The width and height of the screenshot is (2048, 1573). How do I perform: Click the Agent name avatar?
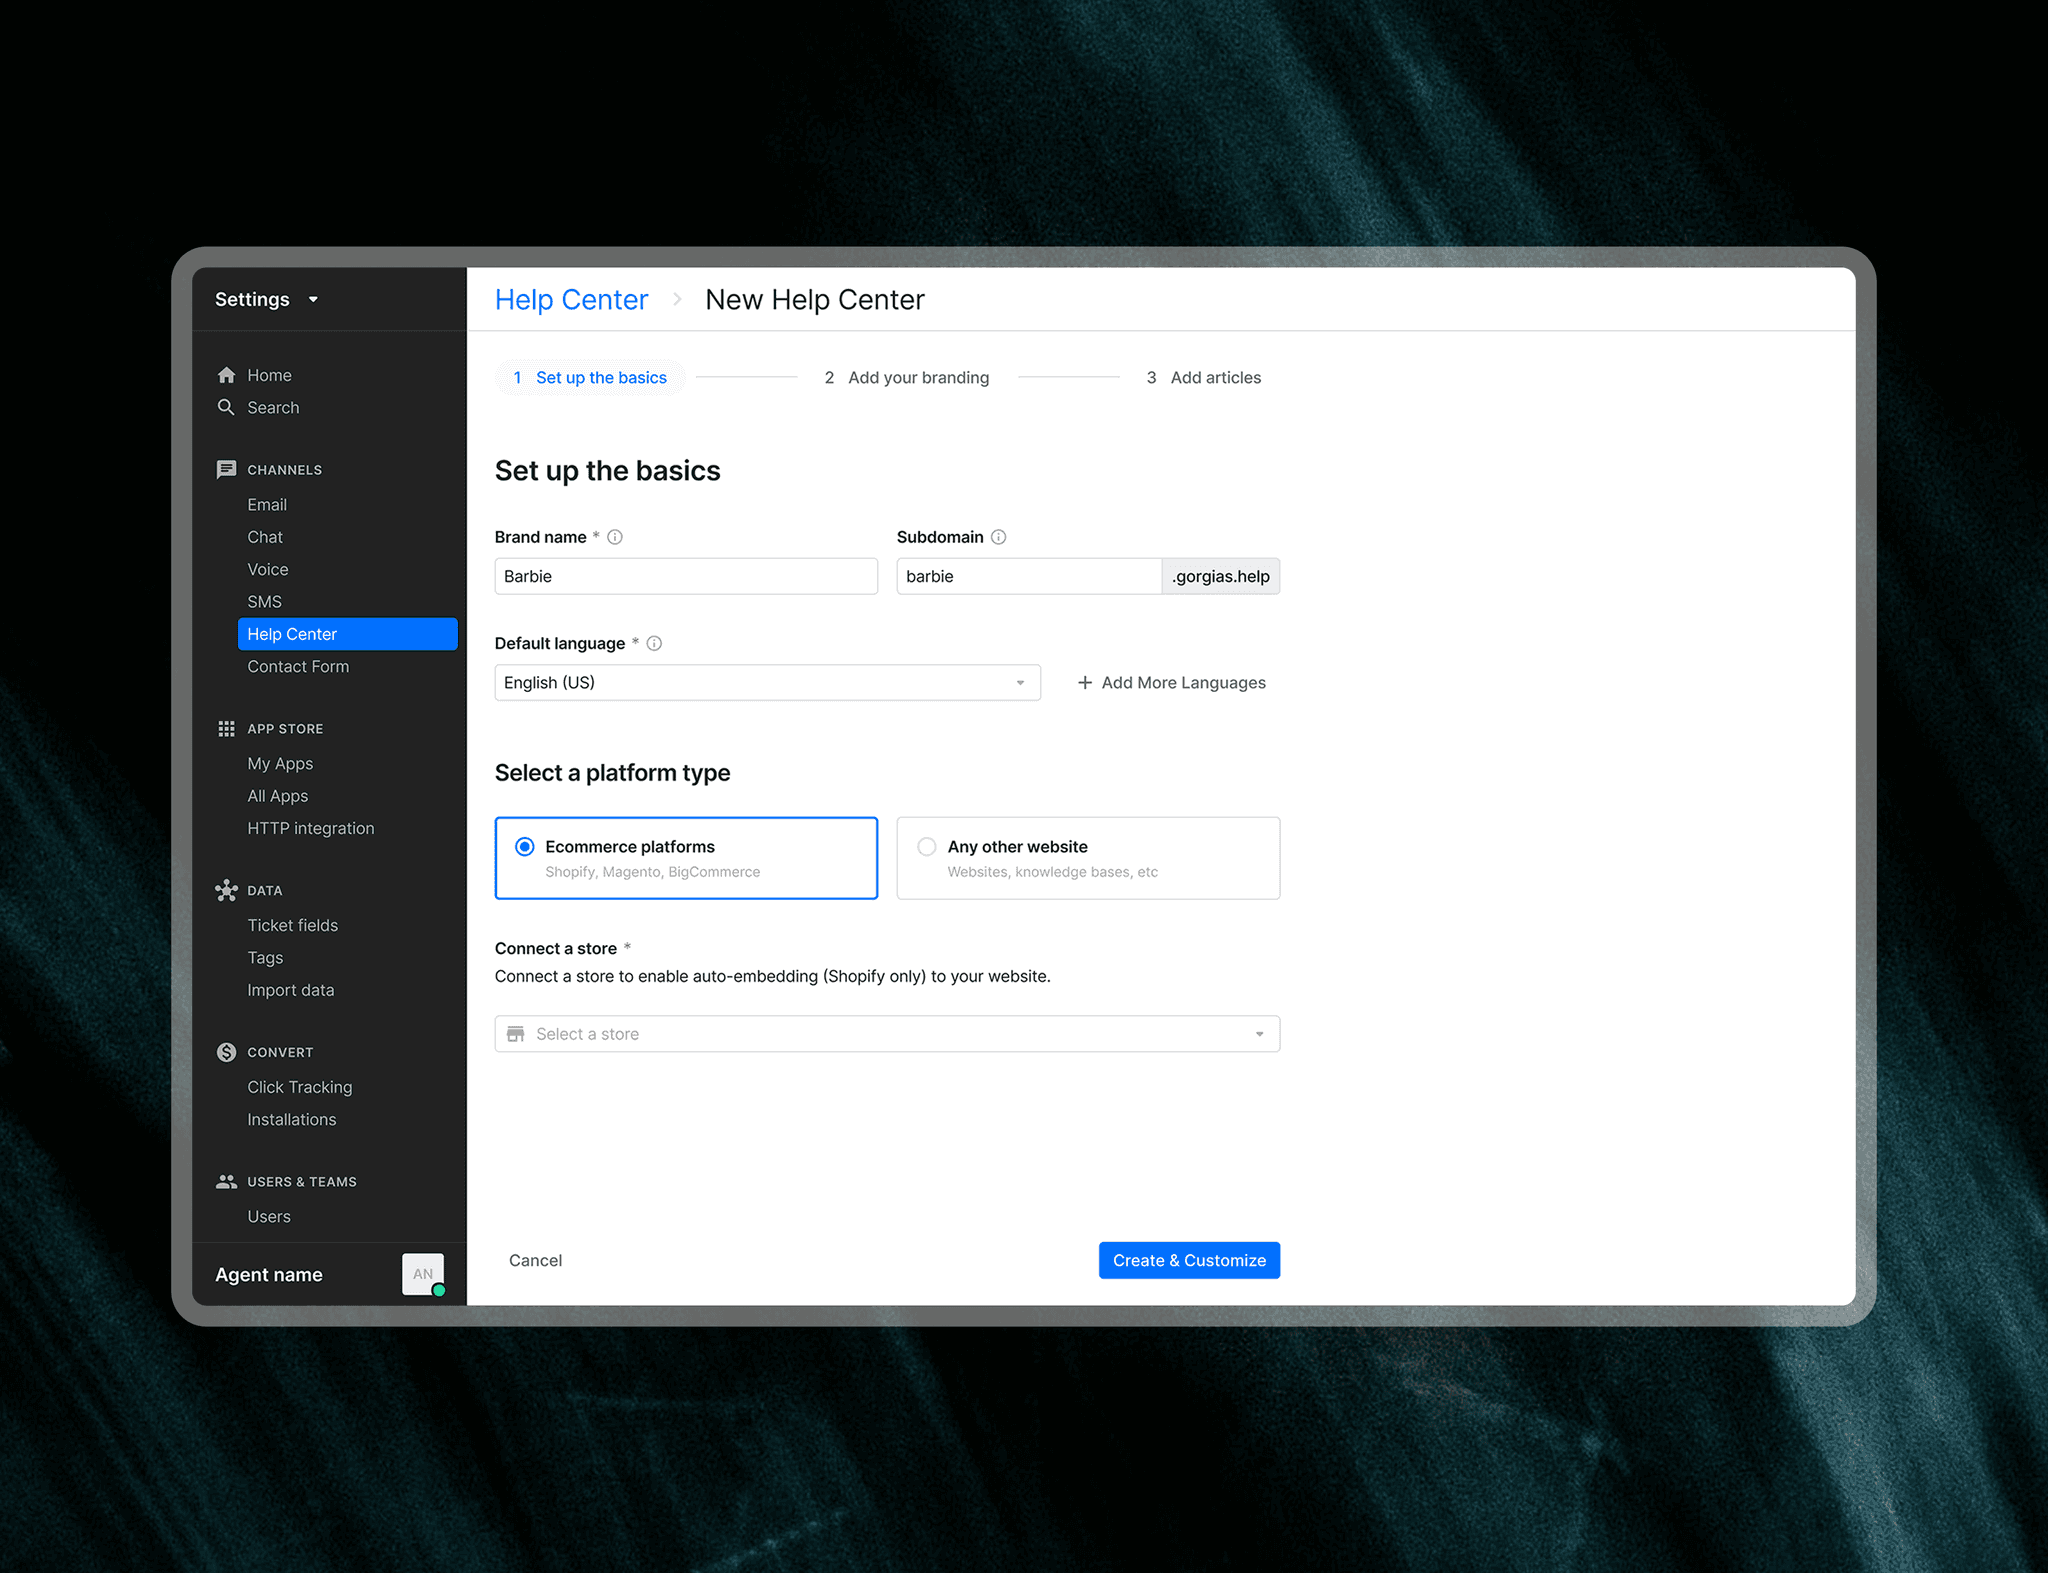pos(423,1274)
